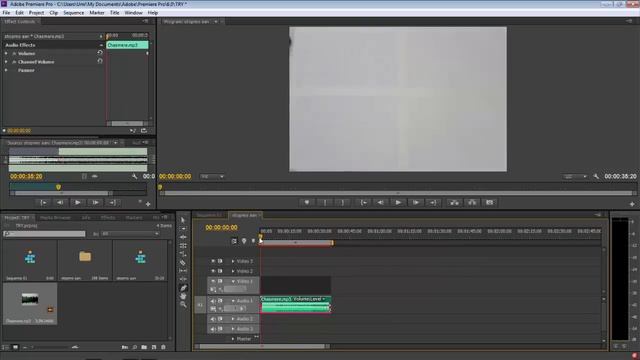
Task: Open the Program monitor settings wrench
Action: click(596, 176)
